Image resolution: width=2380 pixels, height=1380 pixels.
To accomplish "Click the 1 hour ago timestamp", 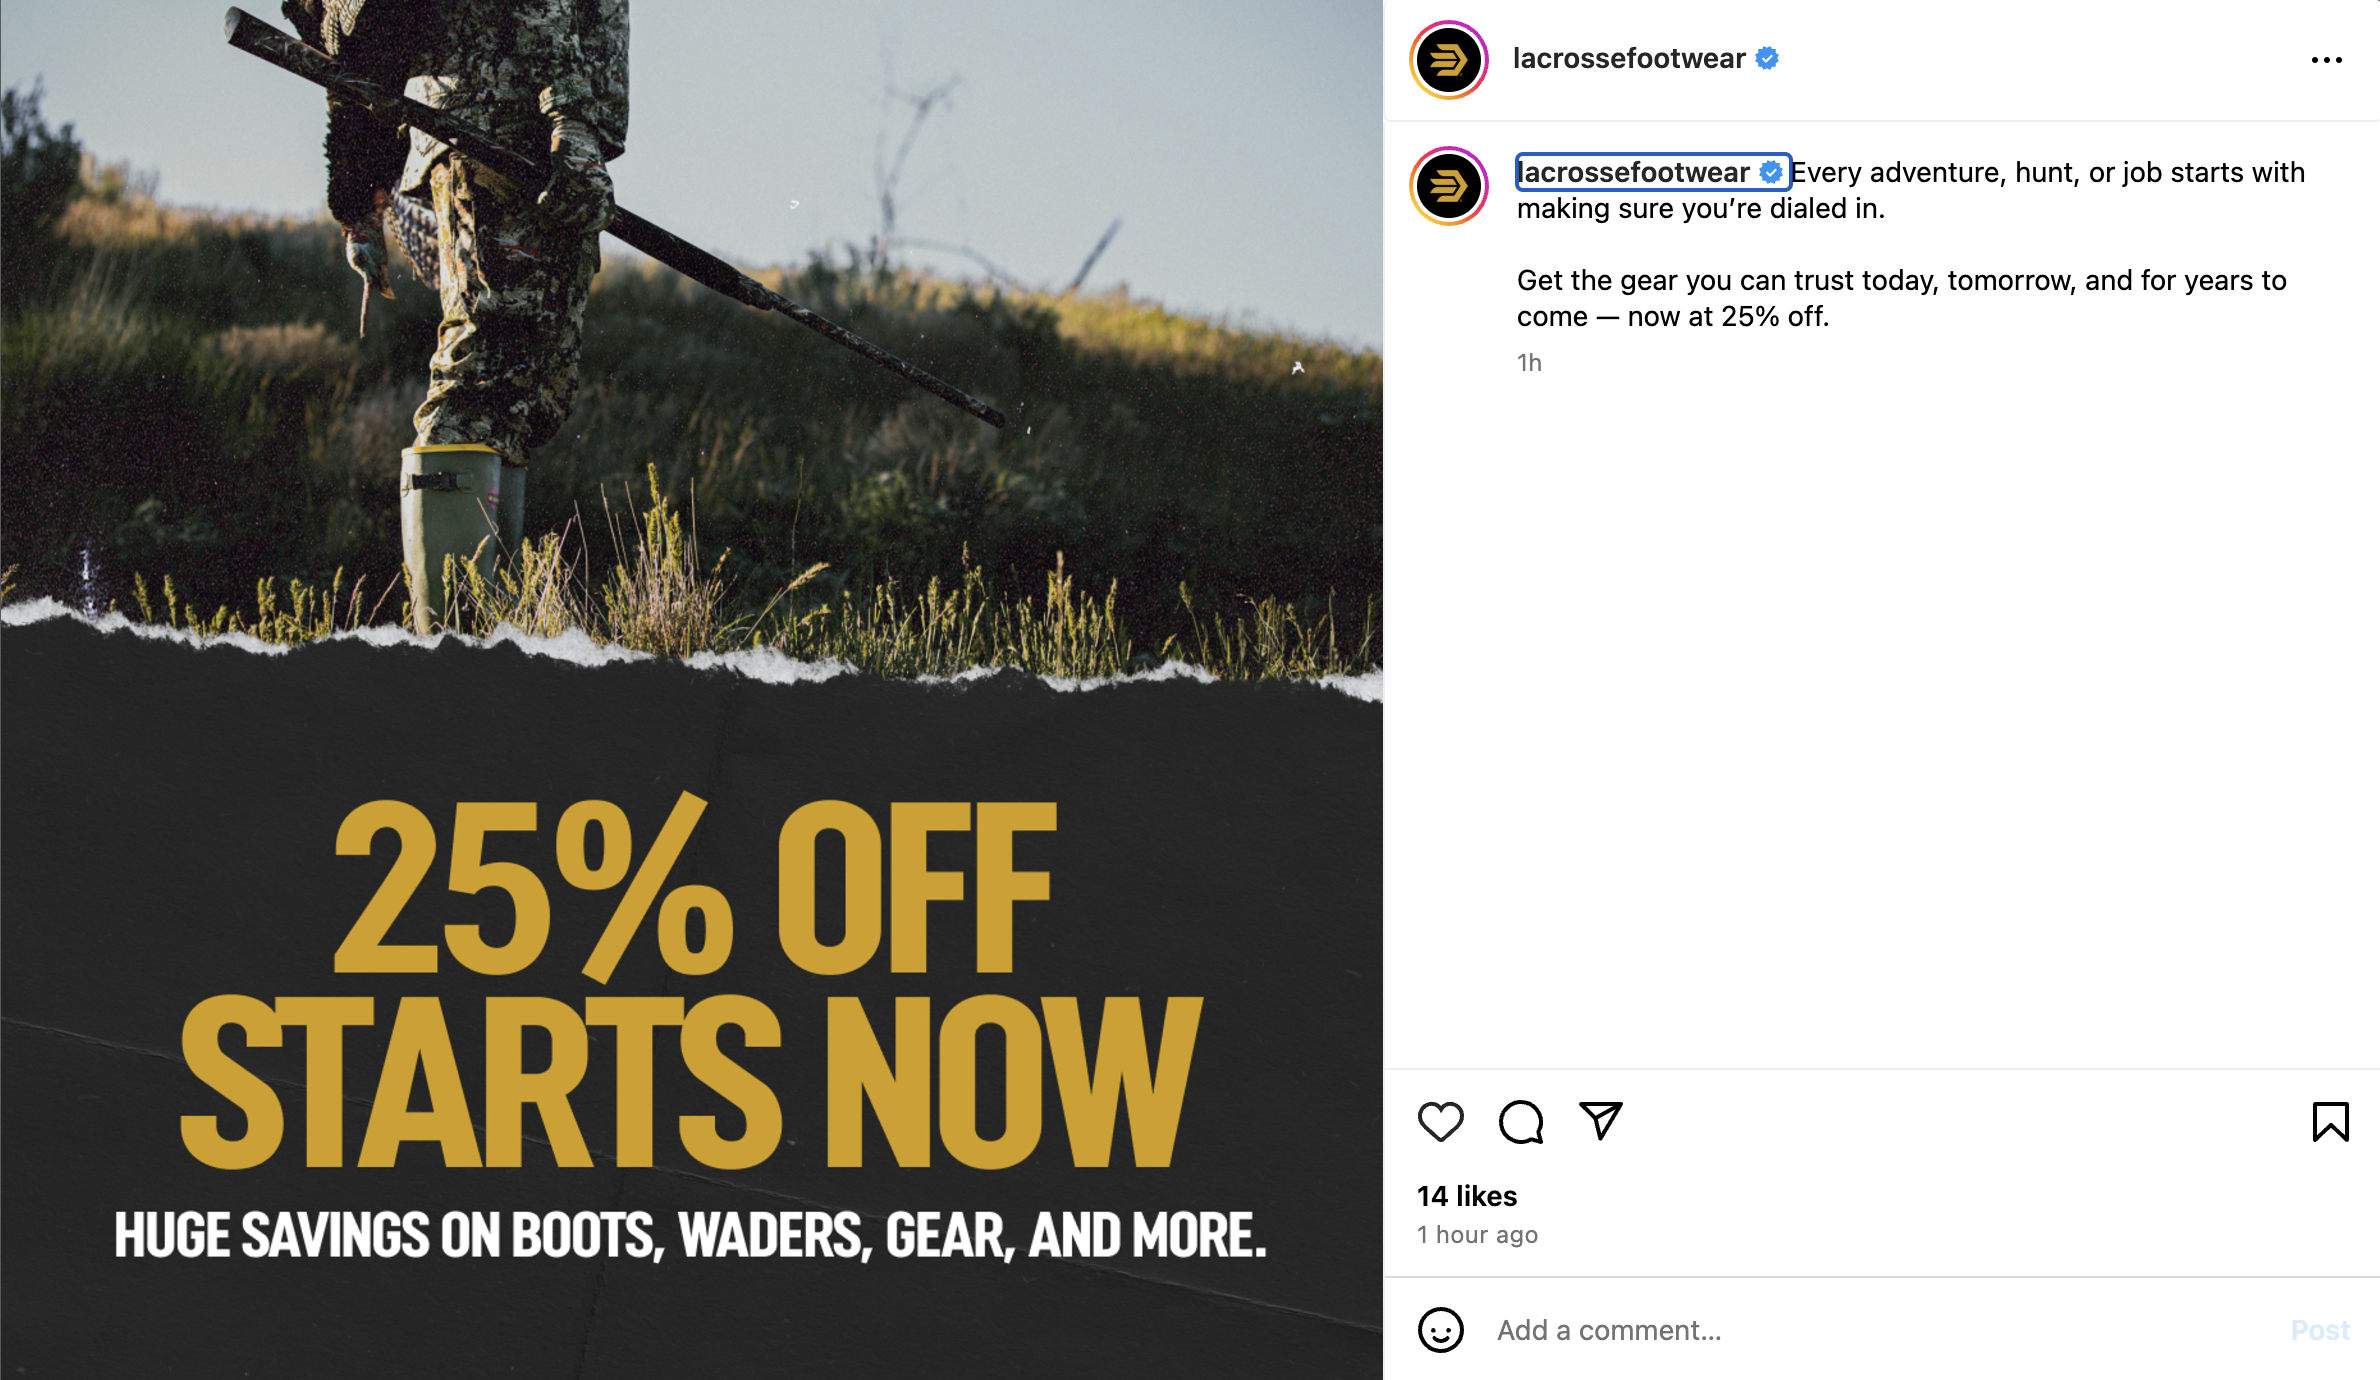I will pyautogui.click(x=1477, y=1235).
